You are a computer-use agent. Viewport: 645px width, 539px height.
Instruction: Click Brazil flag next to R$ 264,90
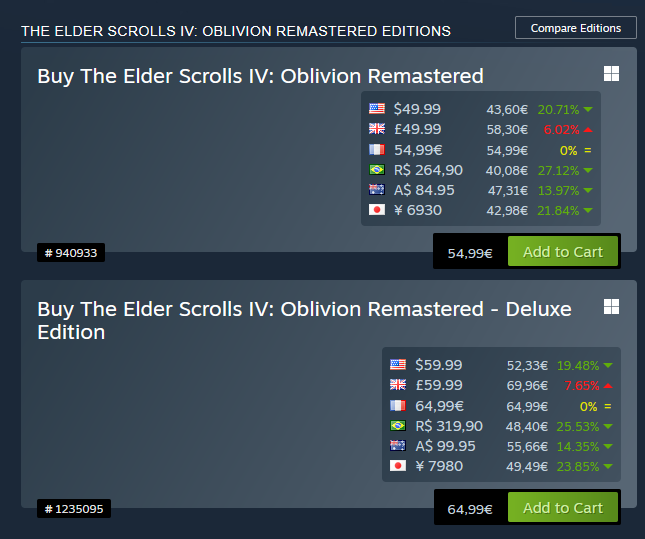click(x=377, y=170)
